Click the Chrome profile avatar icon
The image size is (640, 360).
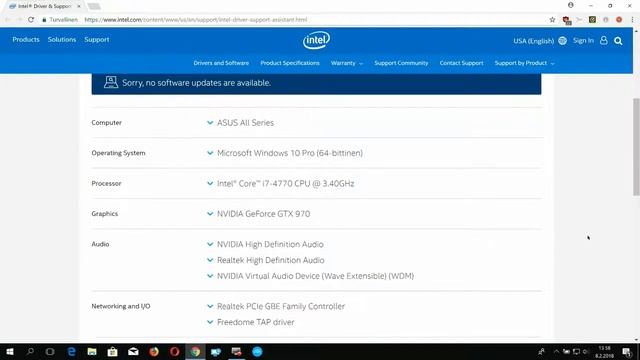[x=571, y=5]
